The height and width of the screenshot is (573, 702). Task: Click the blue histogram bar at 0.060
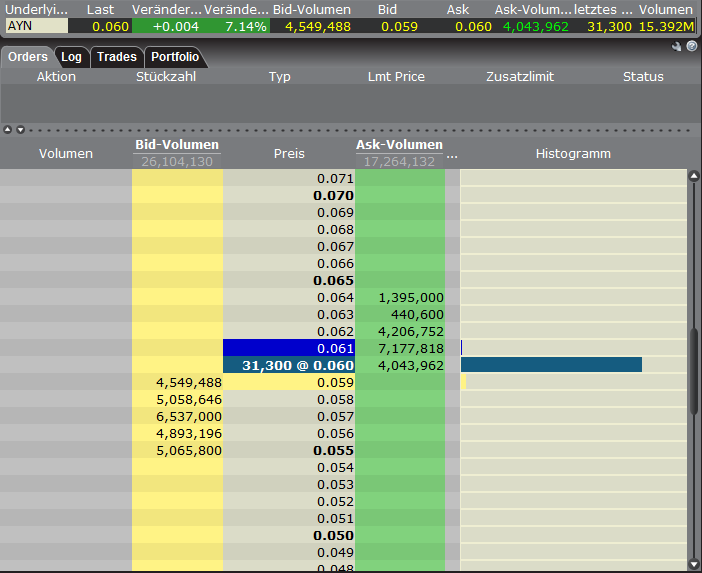551,365
